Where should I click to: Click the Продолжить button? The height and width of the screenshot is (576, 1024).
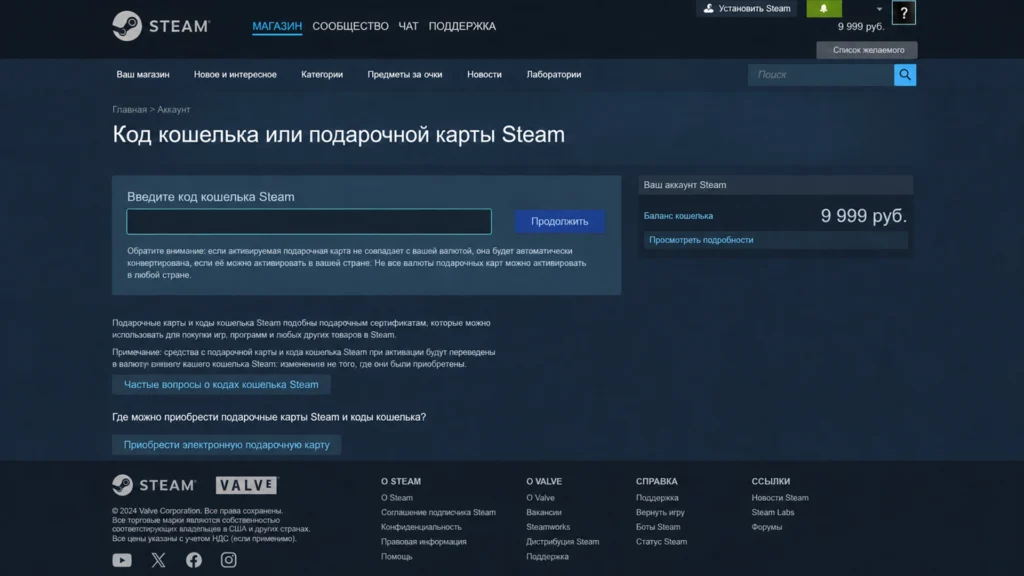click(559, 221)
